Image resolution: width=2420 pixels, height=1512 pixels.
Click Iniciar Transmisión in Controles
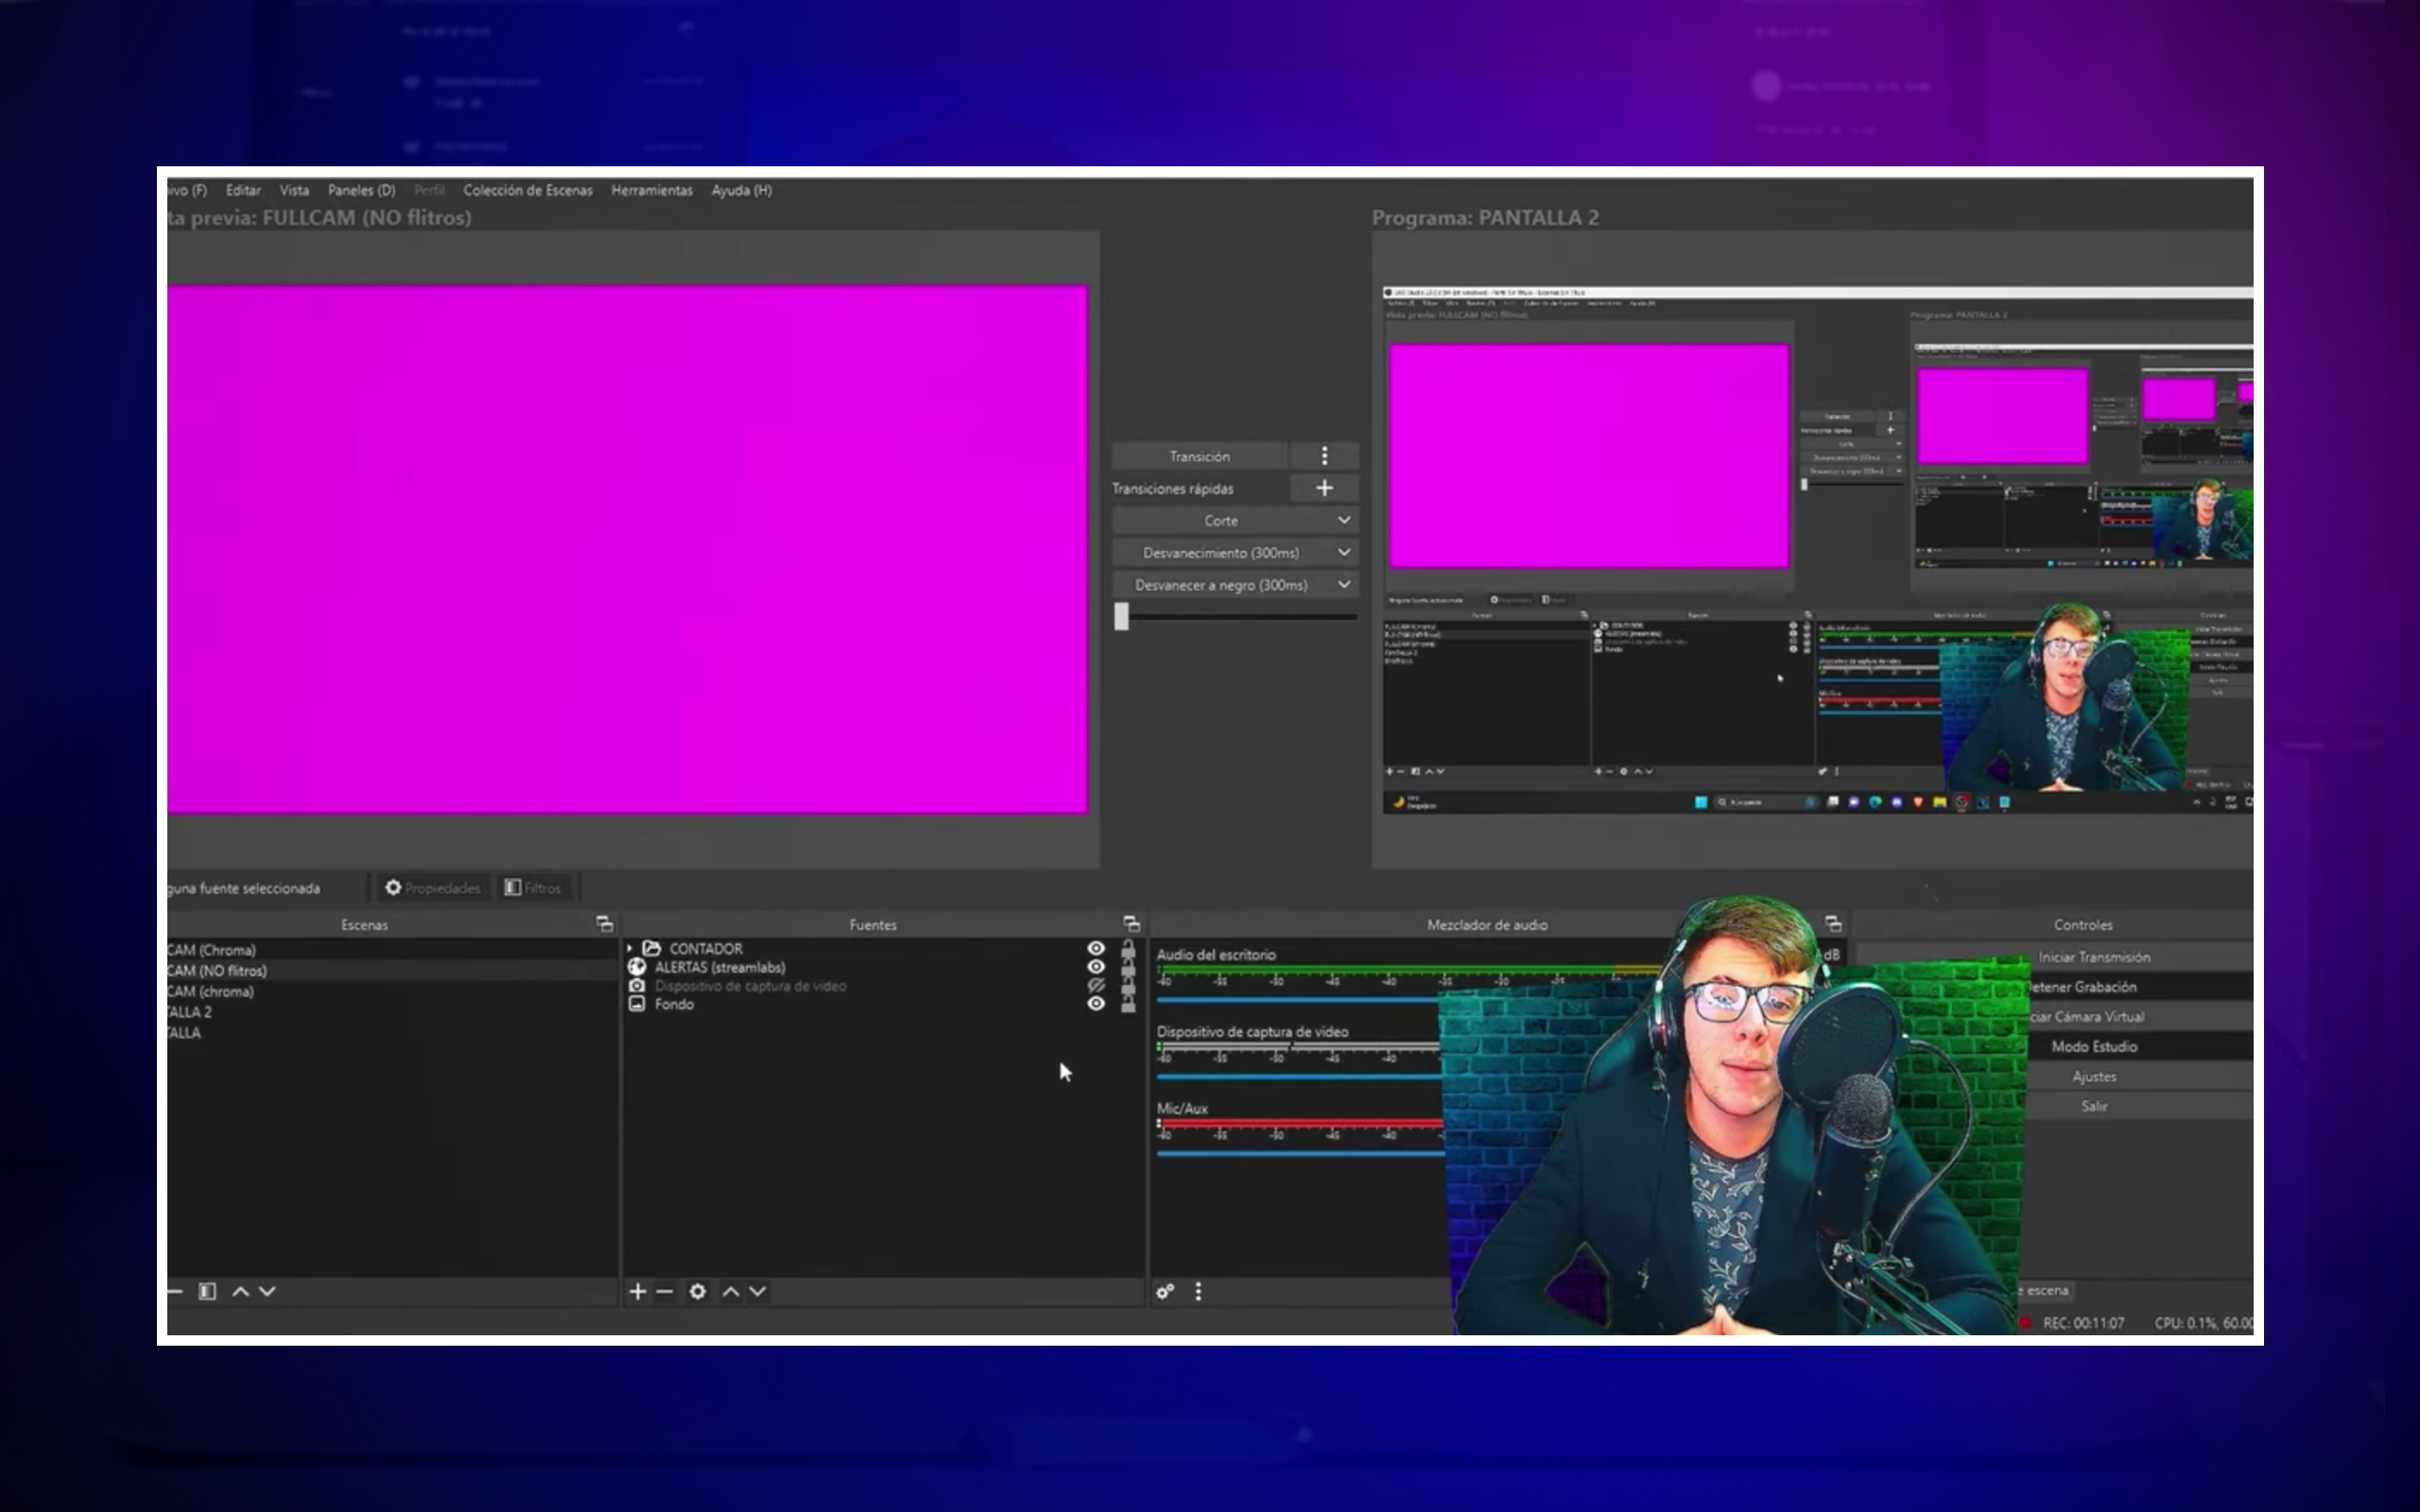2094,957
